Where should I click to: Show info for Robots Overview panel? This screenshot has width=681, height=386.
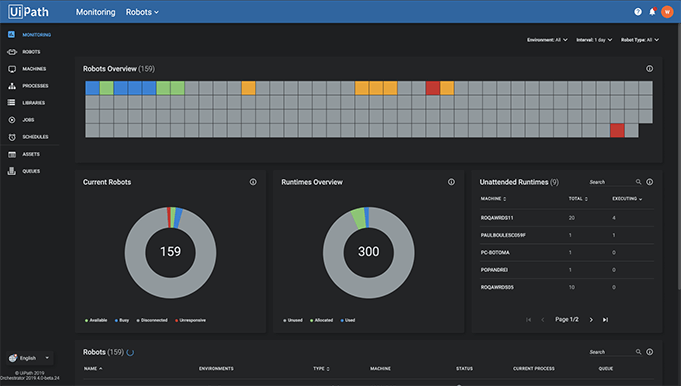(x=649, y=69)
